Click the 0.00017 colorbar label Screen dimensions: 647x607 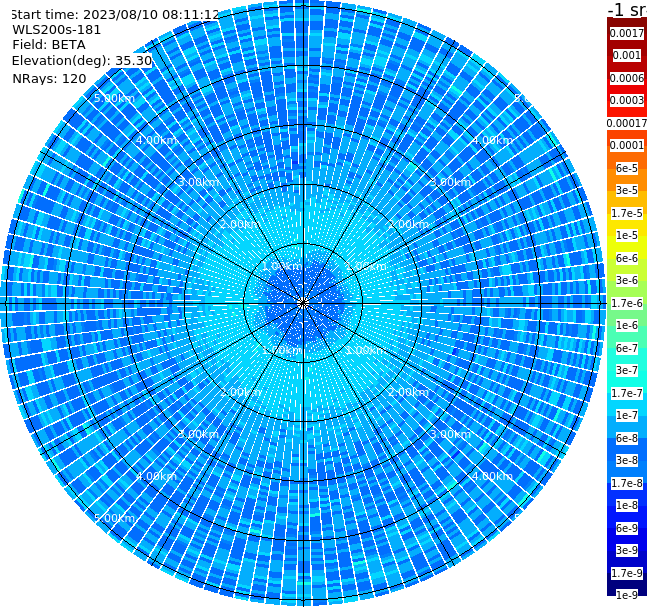point(627,123)
